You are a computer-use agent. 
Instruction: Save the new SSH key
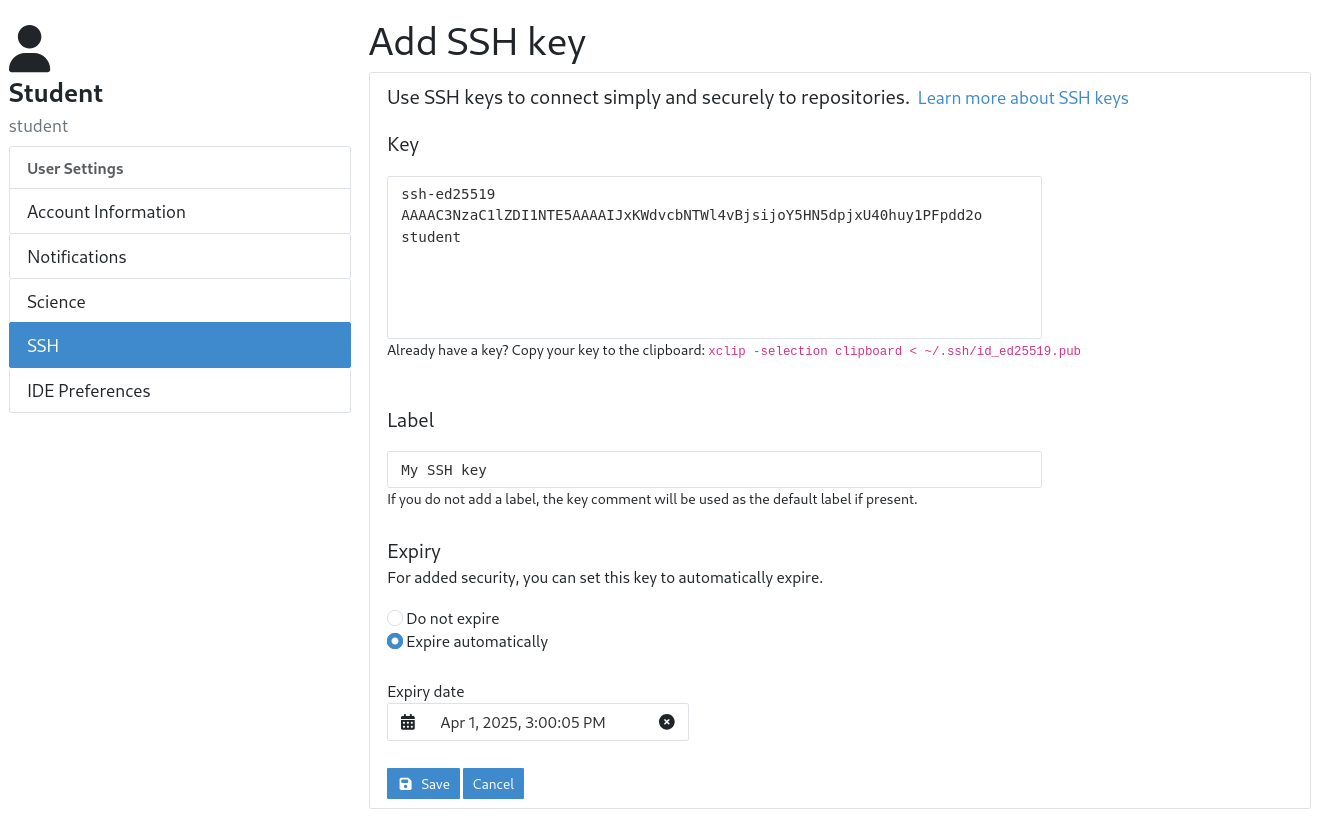pyautogui.click(x=423, y=783)
